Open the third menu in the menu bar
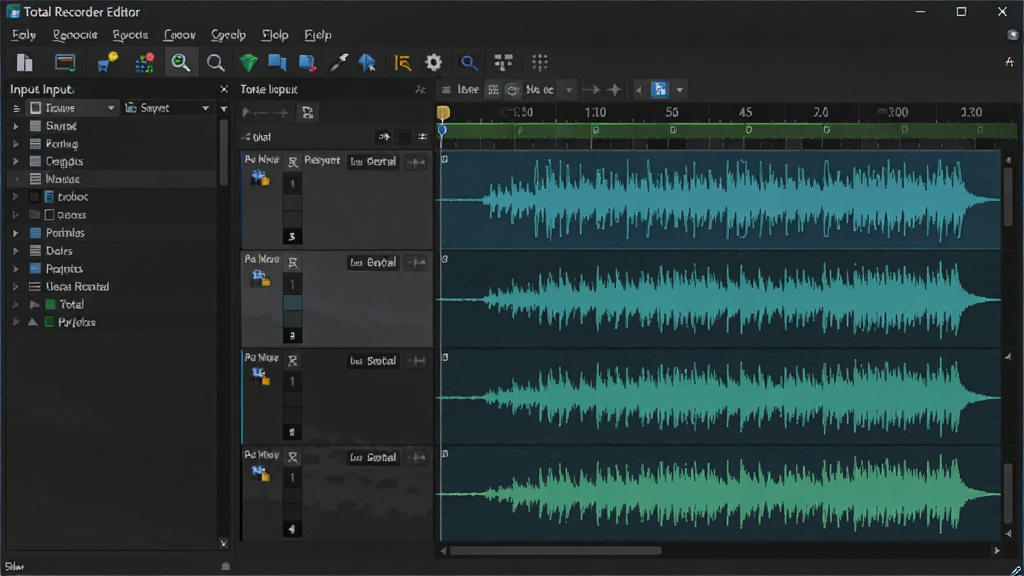Screen dimensions: 1024x576 130,35
